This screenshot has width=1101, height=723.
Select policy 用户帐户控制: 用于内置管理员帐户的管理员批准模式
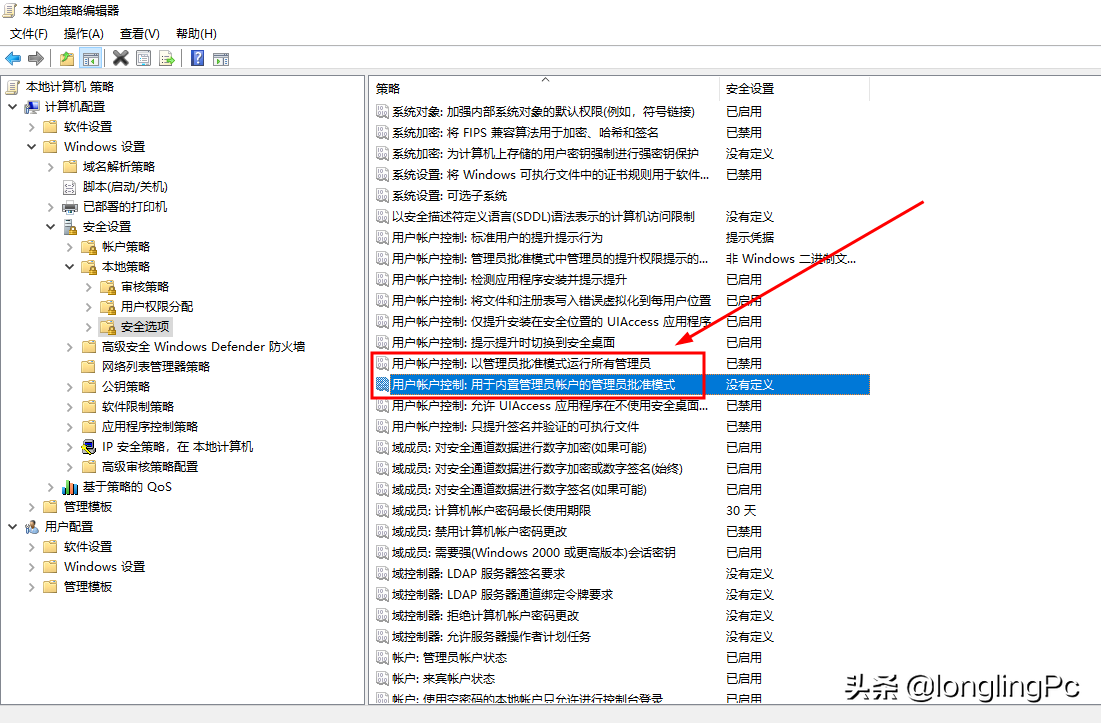tap(534, 385)
